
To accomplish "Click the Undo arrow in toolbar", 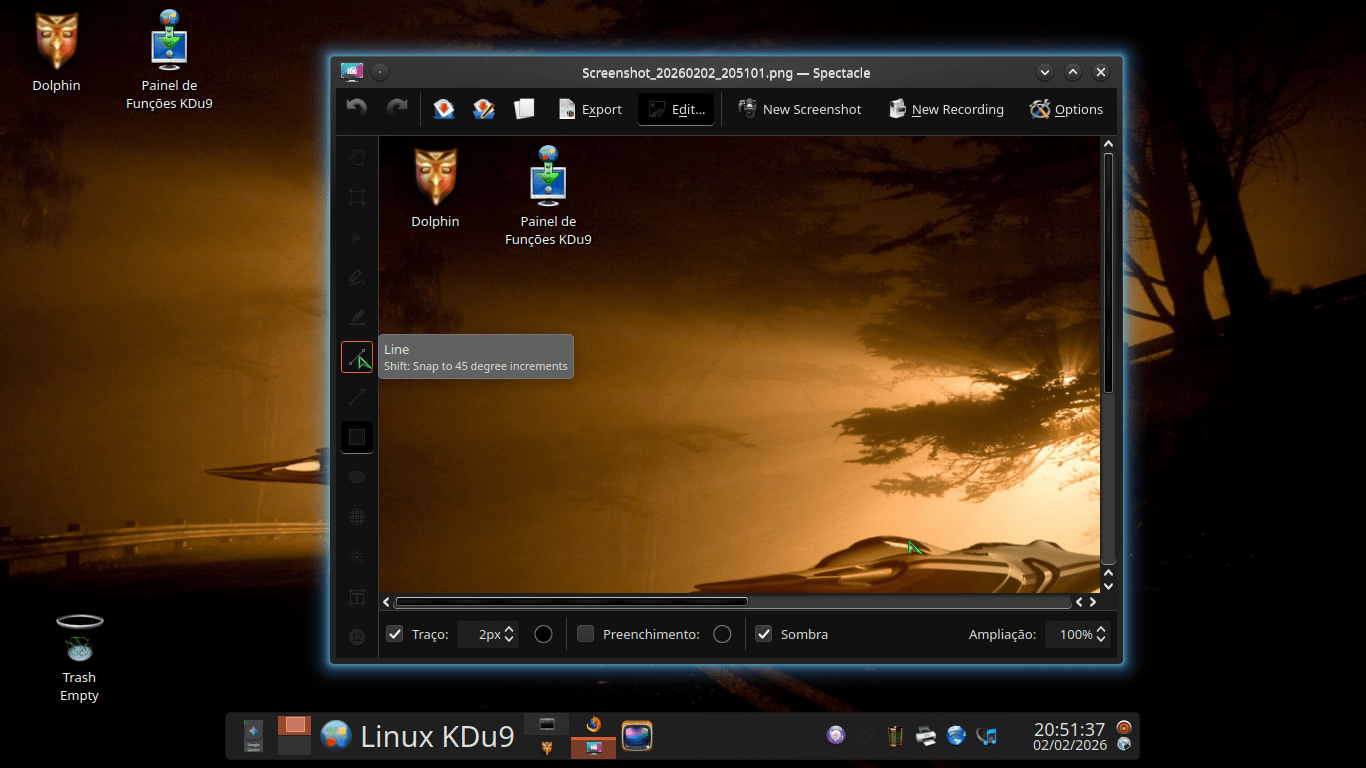I will coord(357,109).
